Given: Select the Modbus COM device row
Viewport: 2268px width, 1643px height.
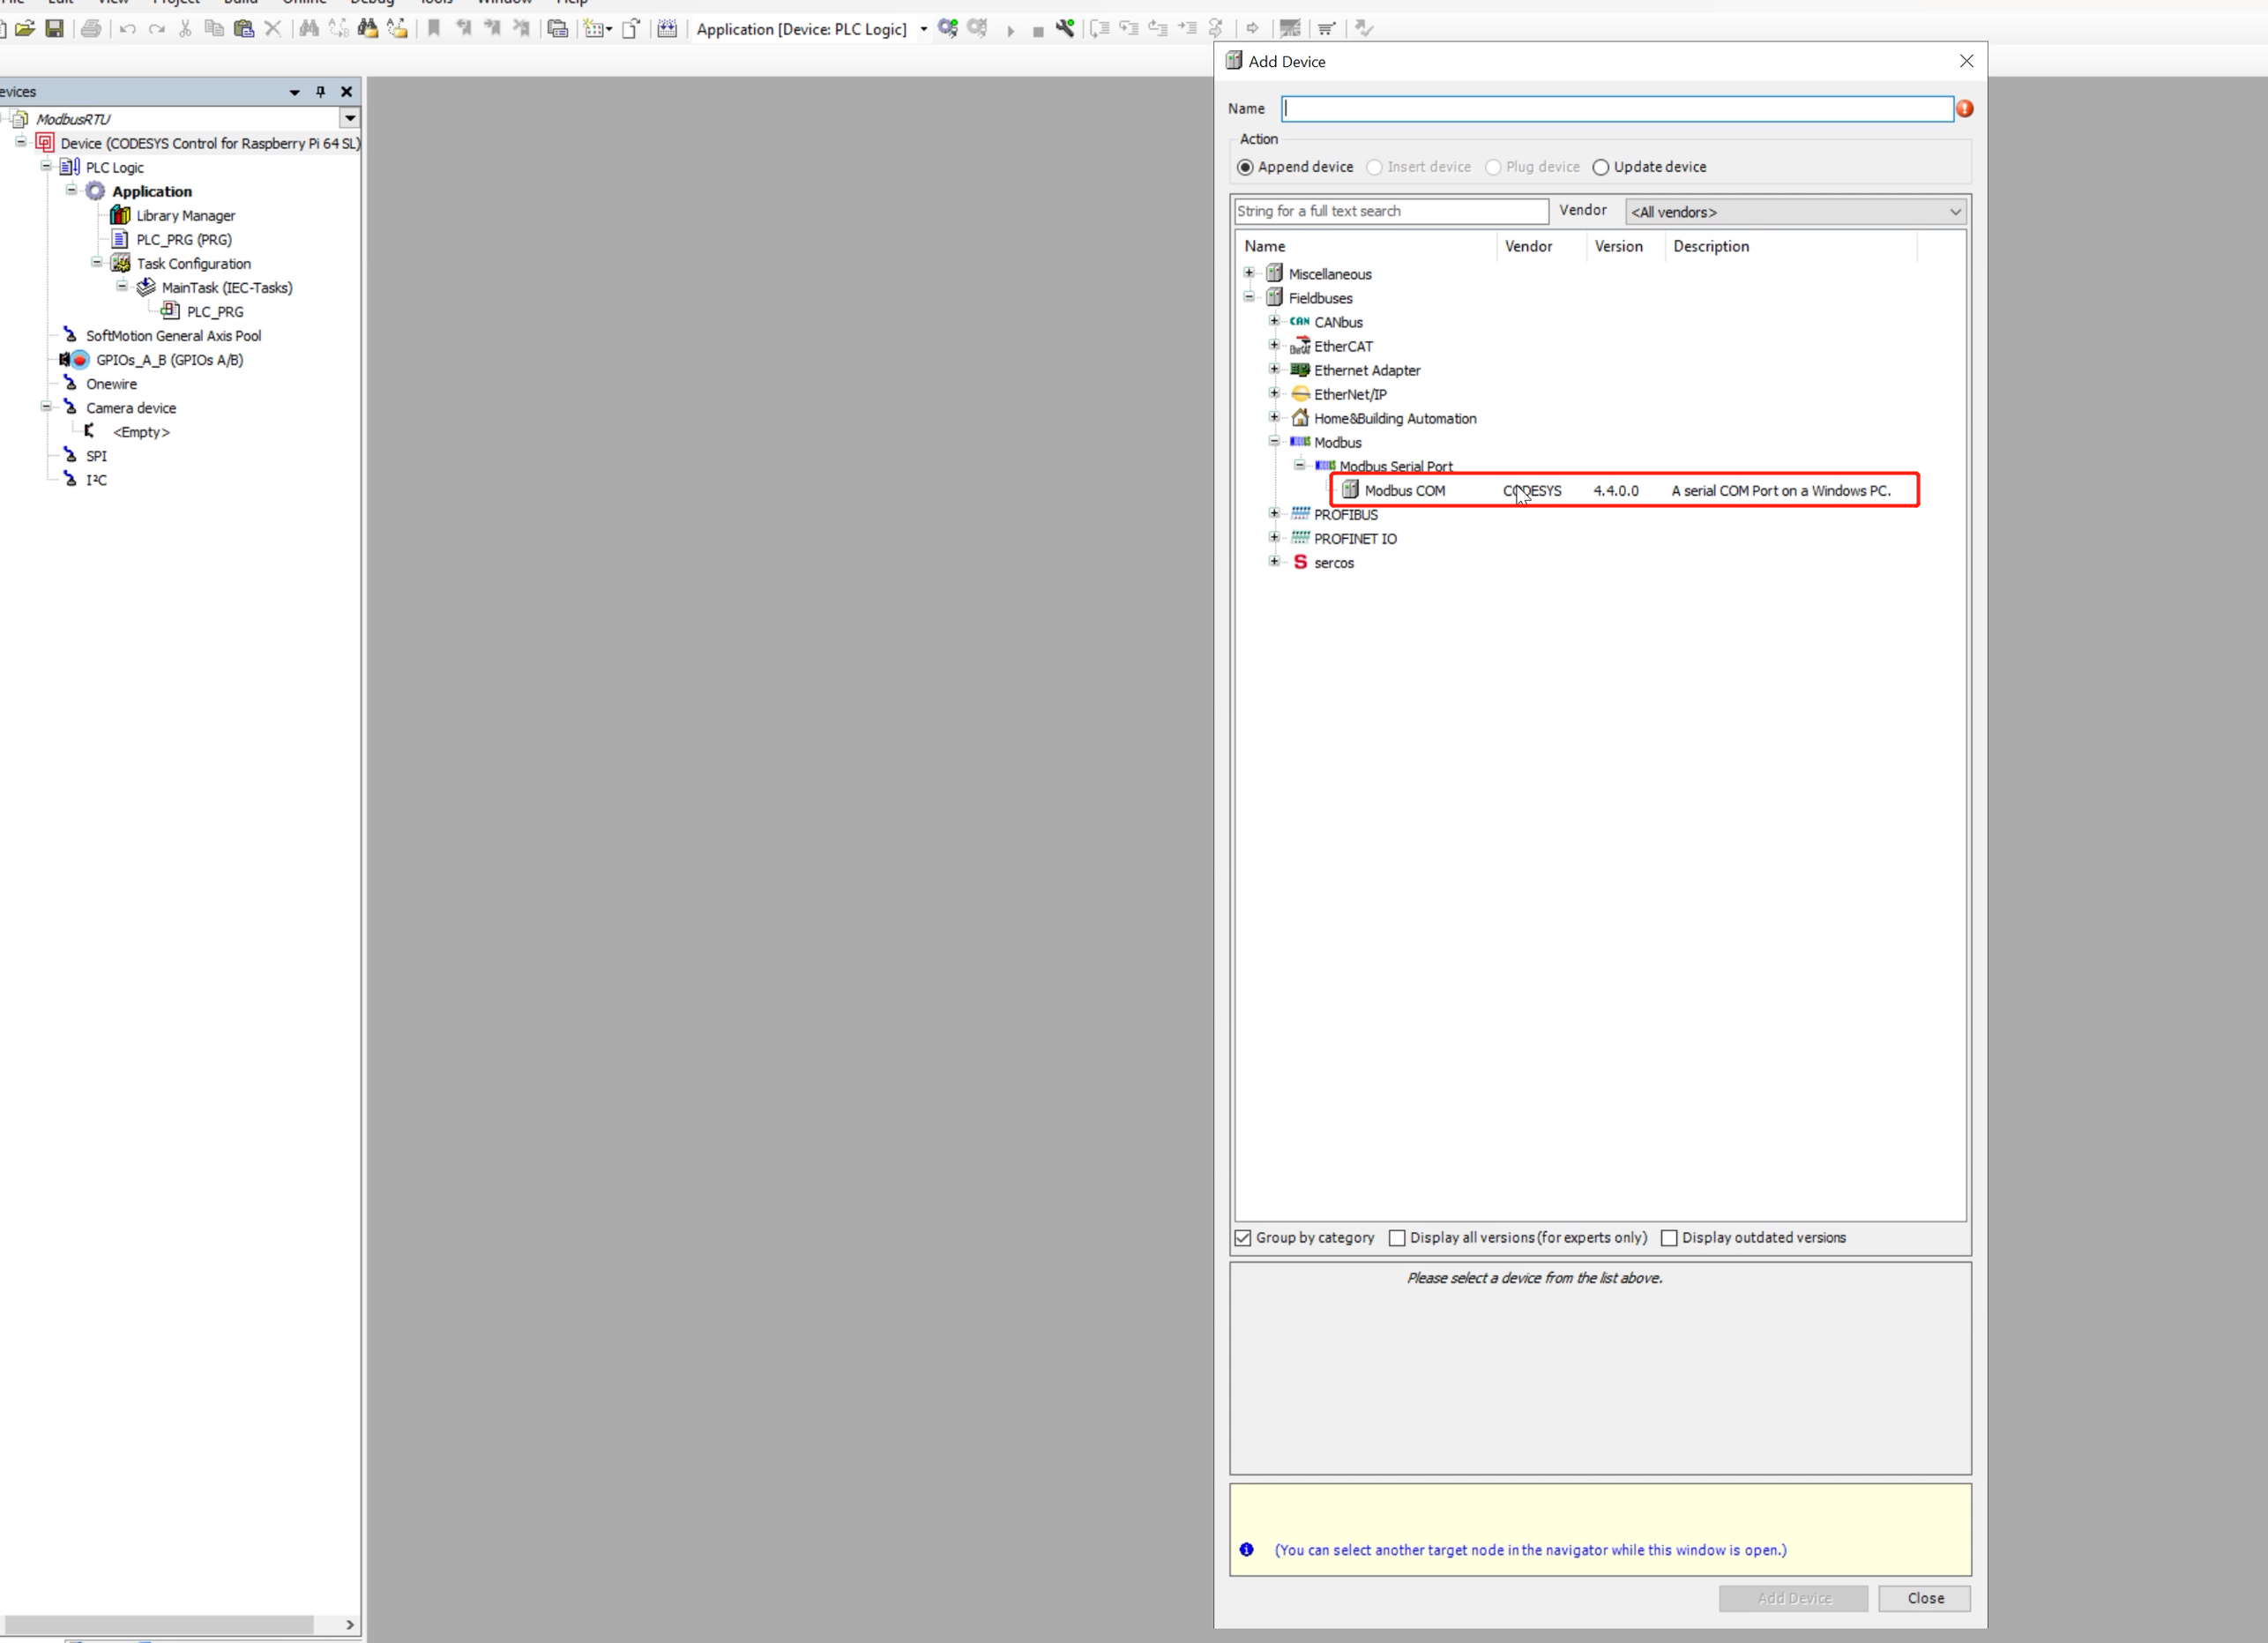Looking at the screenshot, I should pyautogui.click(x=1625, y=491).
